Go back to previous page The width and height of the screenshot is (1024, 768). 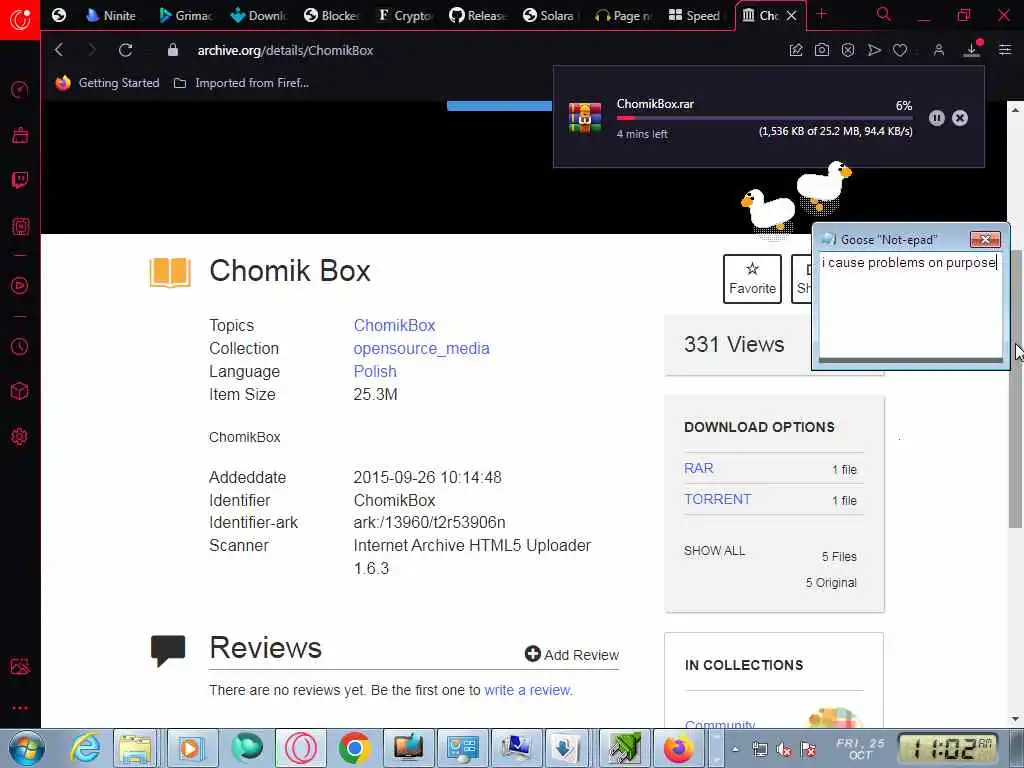(x=59, y=50)
